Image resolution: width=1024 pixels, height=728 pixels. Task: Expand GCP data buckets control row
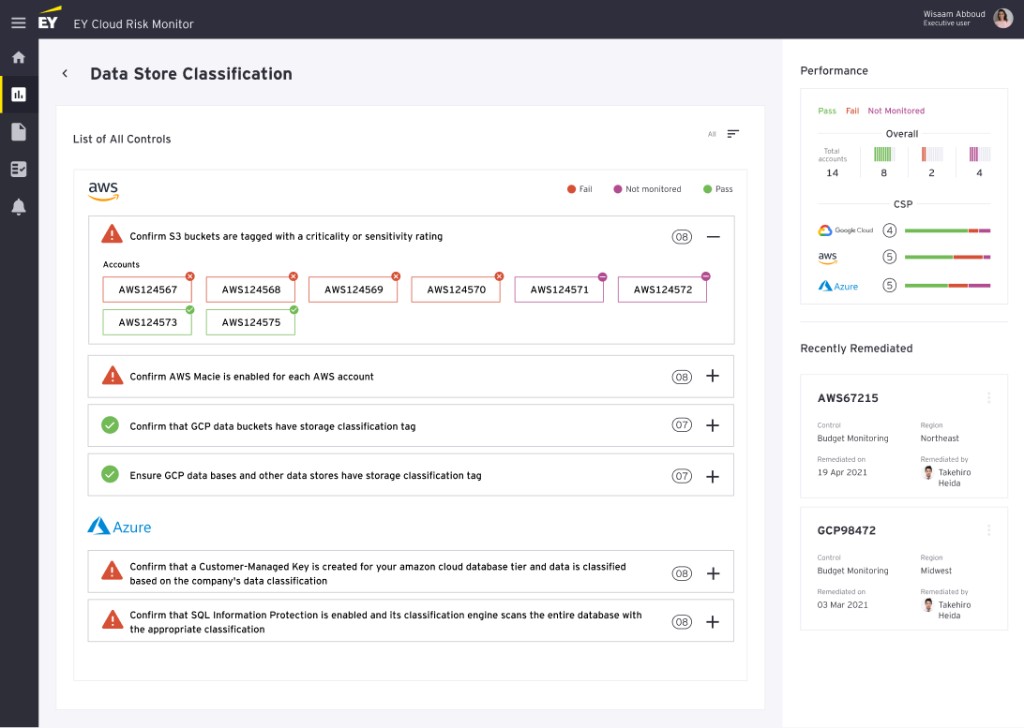(x=712, y=426)
